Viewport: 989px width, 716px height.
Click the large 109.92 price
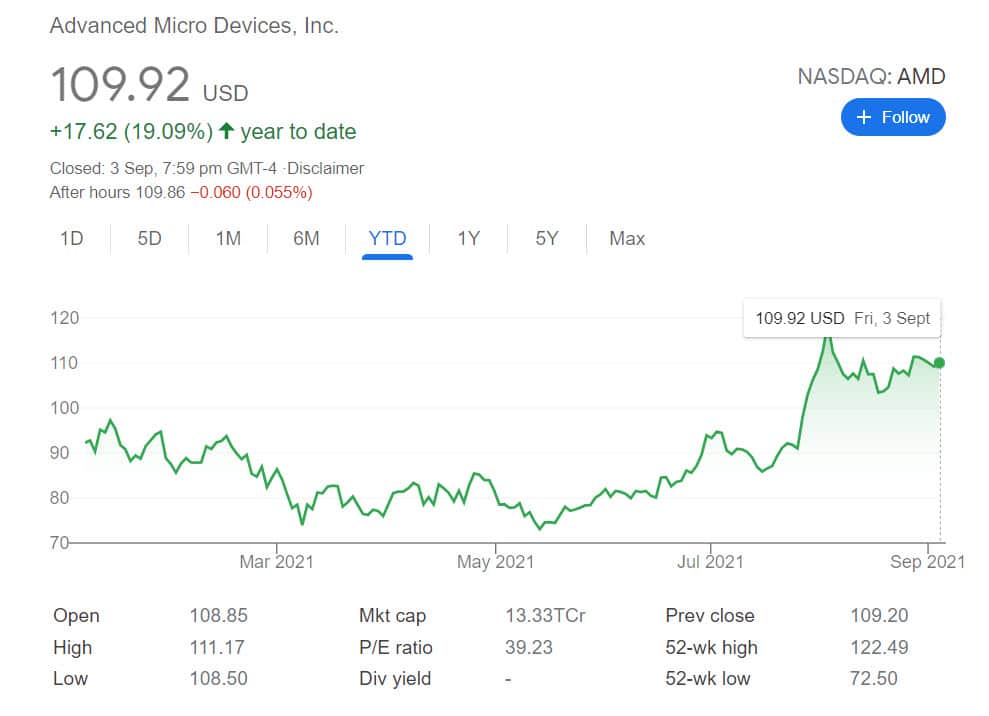pyautogui.click(x=120, y=85)
